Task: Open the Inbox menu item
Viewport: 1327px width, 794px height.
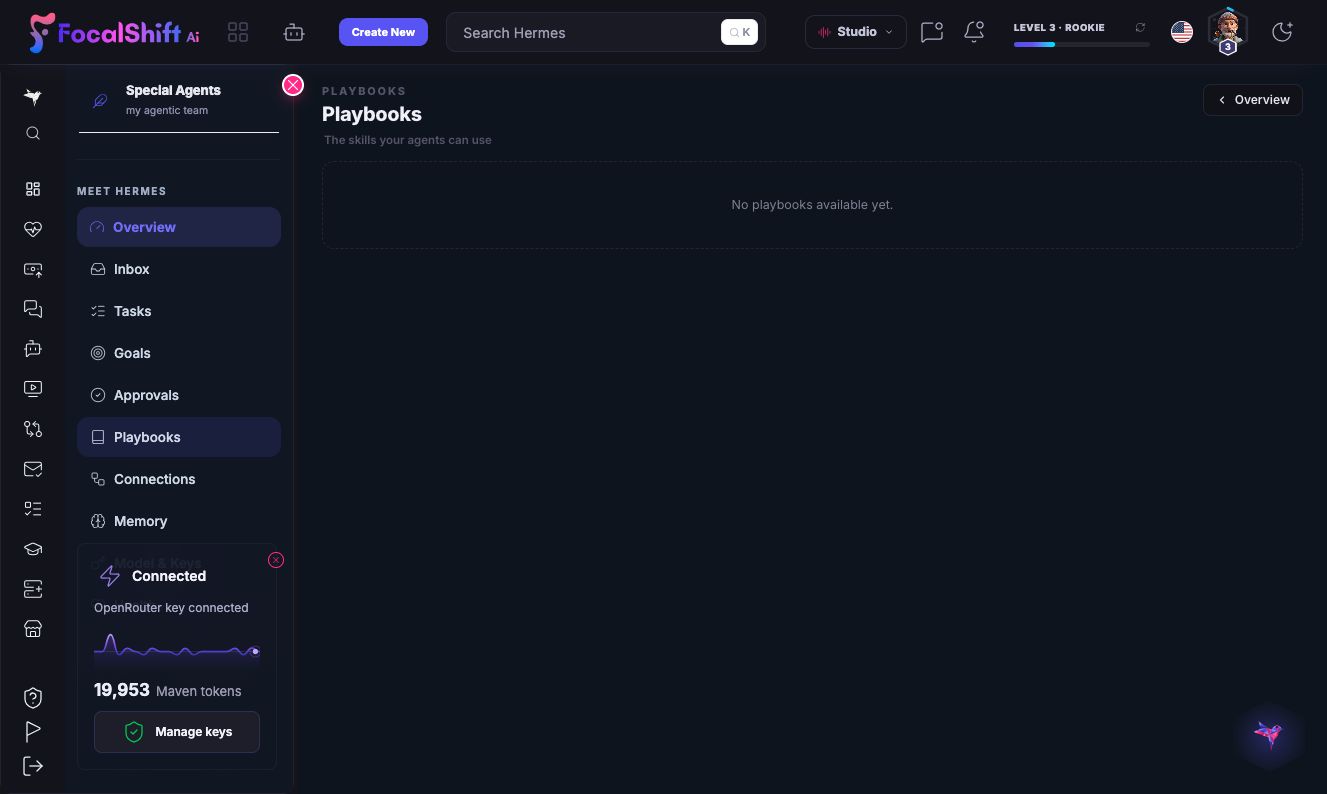Action: 179,269
